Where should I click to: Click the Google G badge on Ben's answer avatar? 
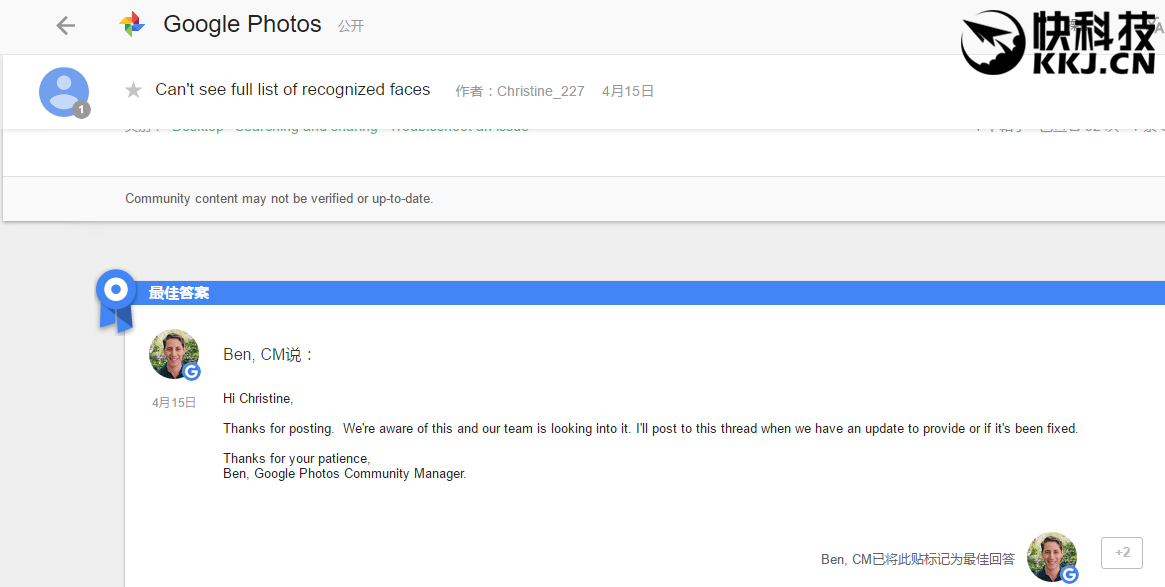(x=191, y=372)
